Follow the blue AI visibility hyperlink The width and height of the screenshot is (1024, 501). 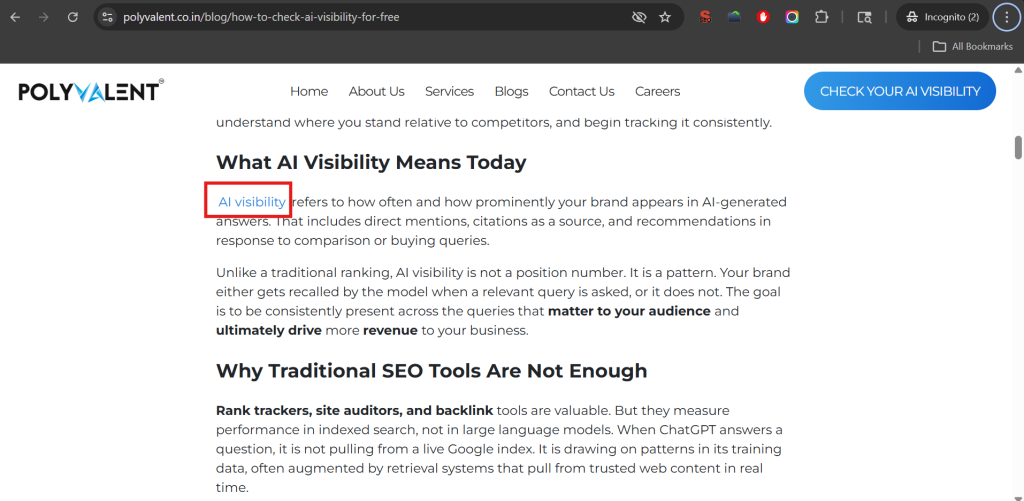tap(252, 202)
